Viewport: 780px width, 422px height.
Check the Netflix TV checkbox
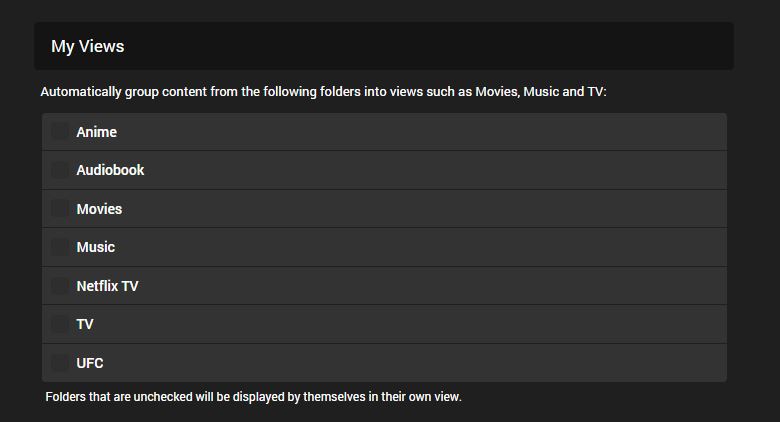pyautogui.click(x=61, y=286)
